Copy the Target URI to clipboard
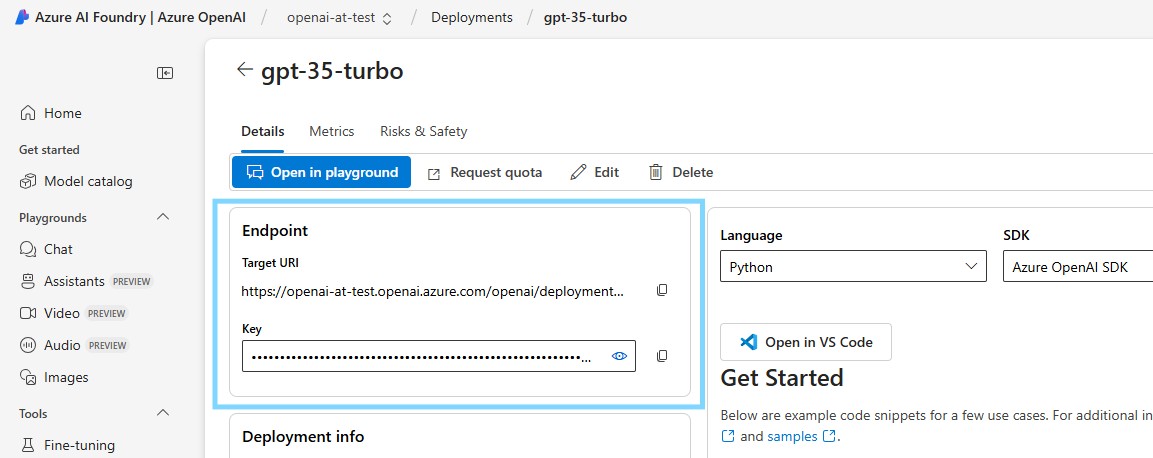Image resolution: width=1153 pixels, height=458 pixels. pyautogui.click(x=661, y=290)
